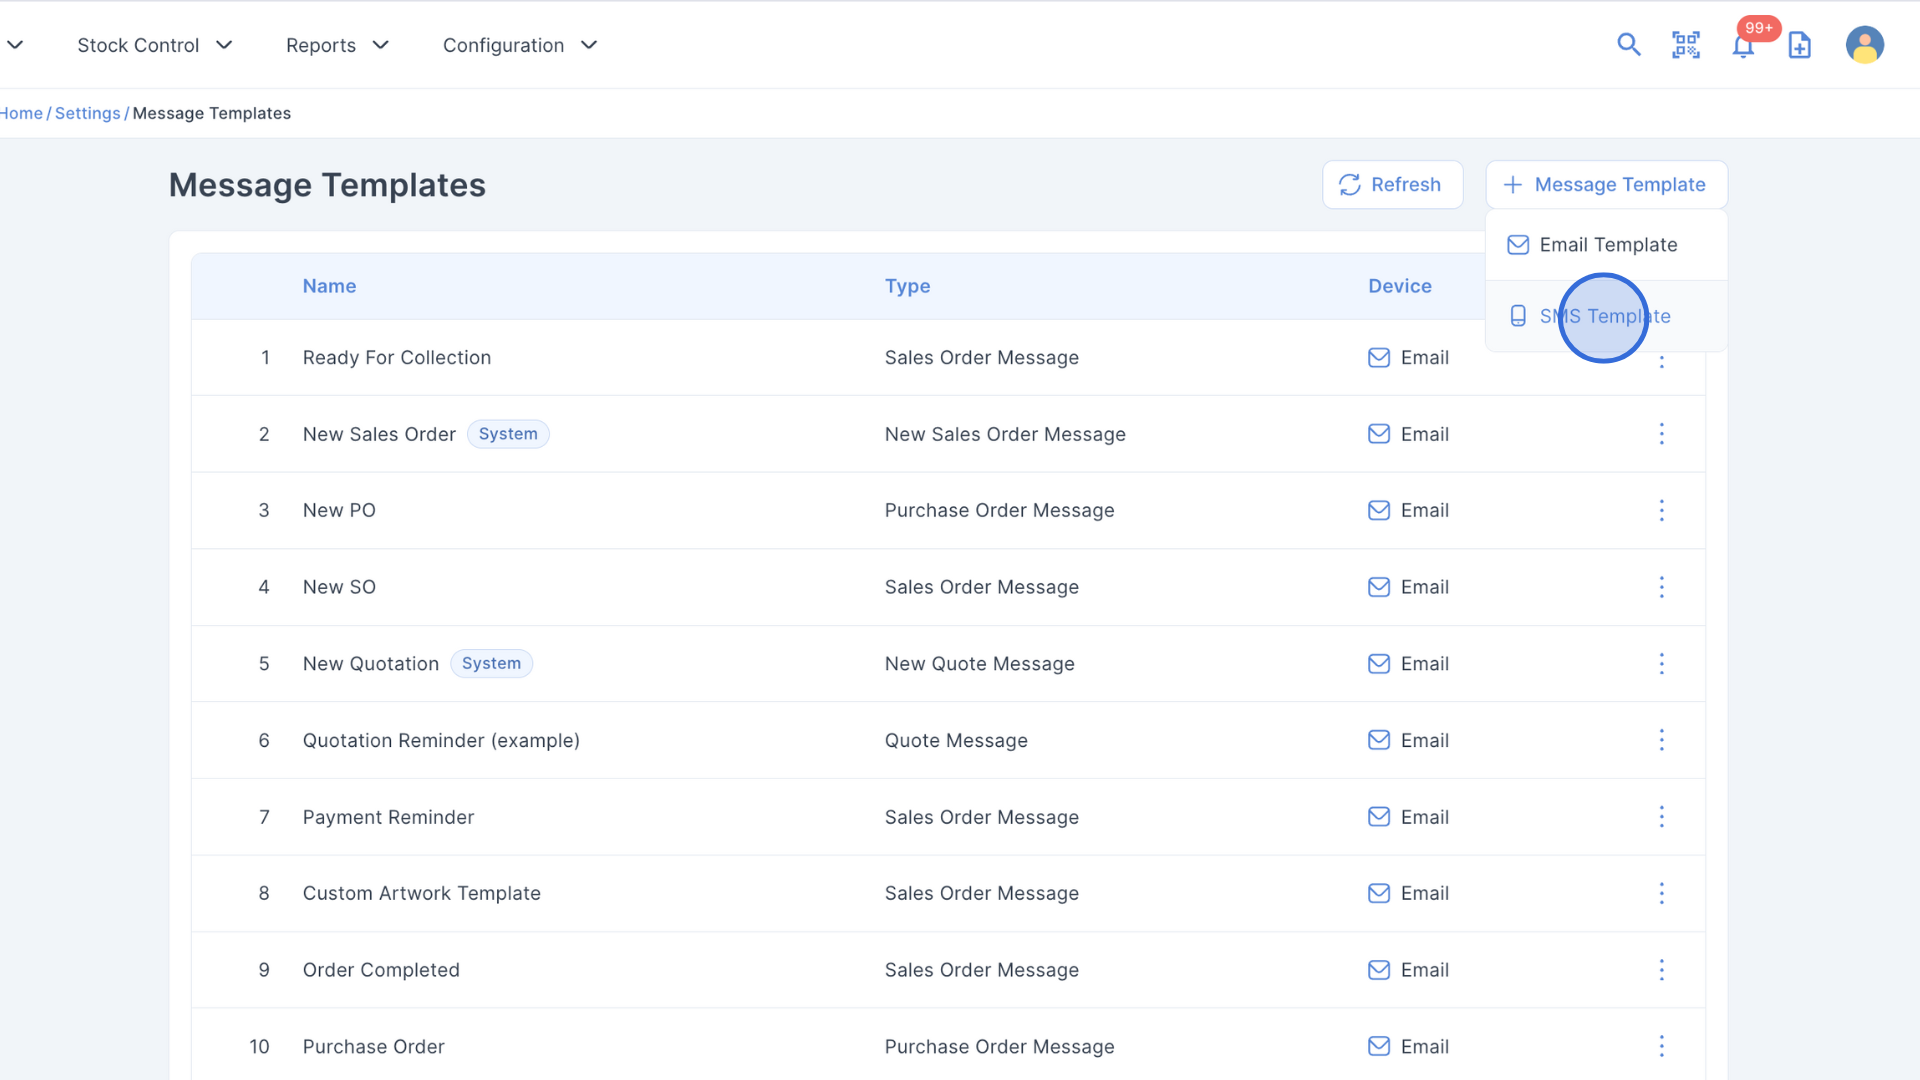Open the user profile avatar
This screenshot has height=1080, width=1920.
tap(1864, 45)
